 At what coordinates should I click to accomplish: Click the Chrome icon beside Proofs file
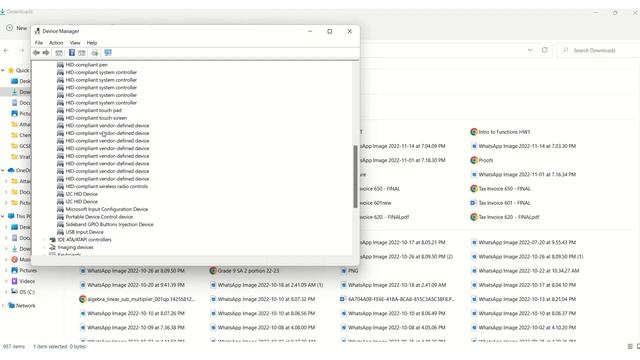tap(474, 160)
